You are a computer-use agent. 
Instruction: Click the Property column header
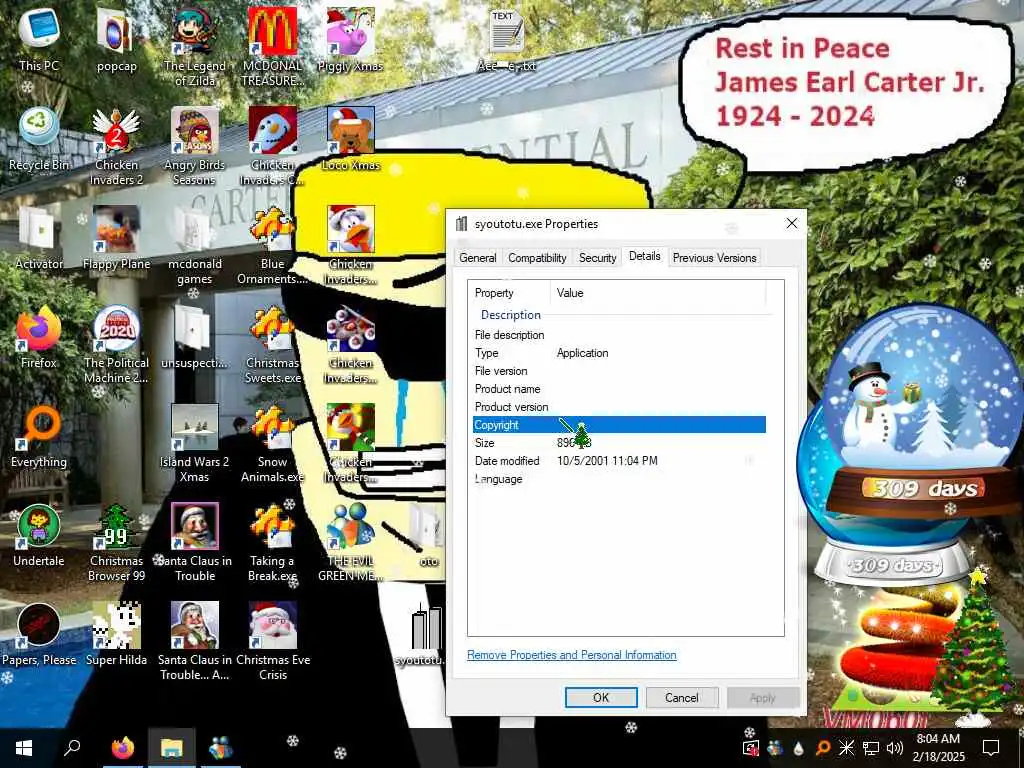511,293
